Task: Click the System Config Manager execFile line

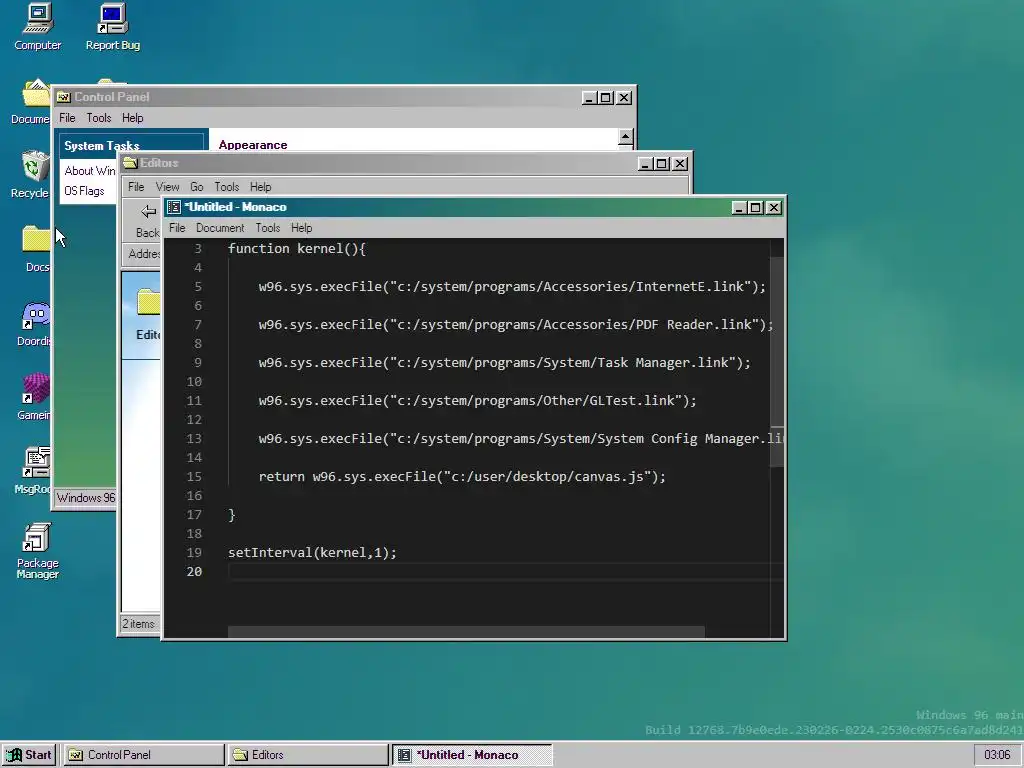Action: 520,439
